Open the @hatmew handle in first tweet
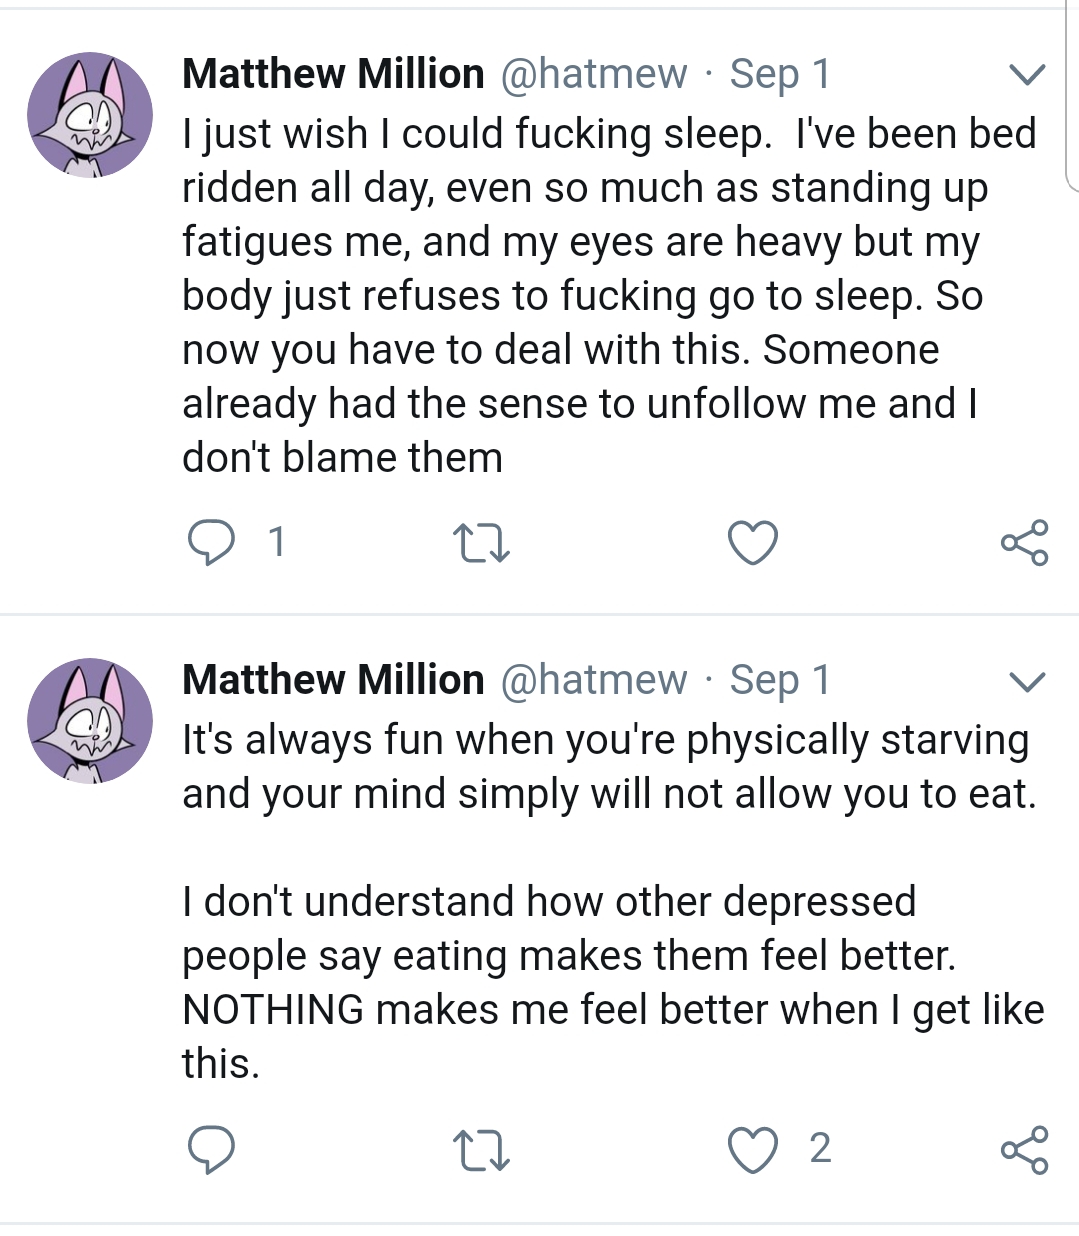Viewport: 1079px width, 1236px height. coord(593,74)
